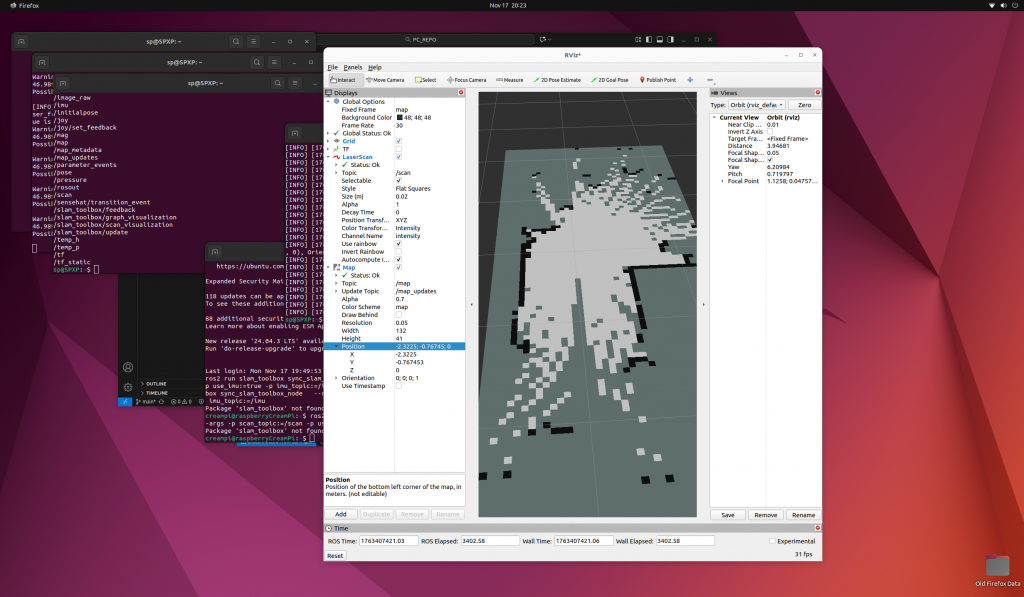Toggle the Grid display checkbox
This screenshot has width=1024, height=597.
[x=398, y=141]
